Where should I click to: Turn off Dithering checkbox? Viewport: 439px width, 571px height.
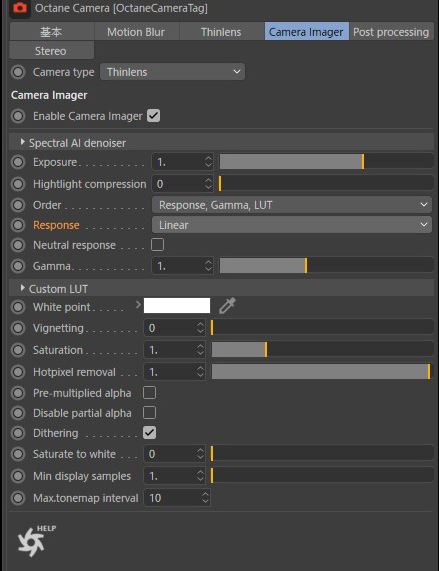pyautogui.click(x=149, y=433)
